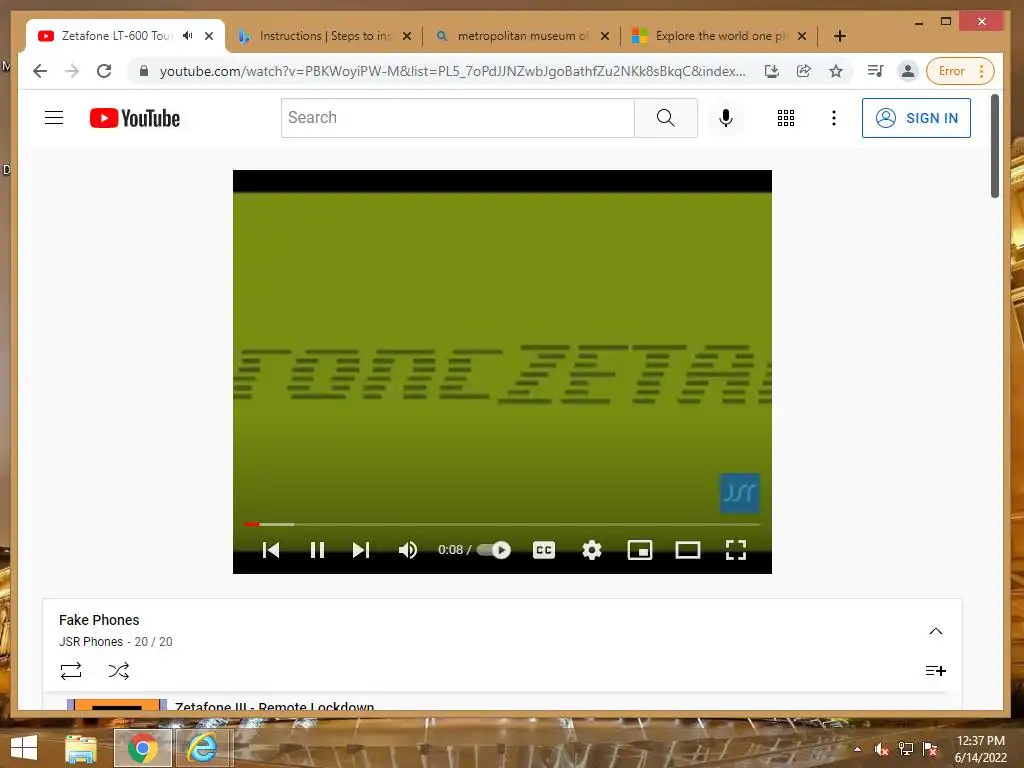Enter full screen video mode
This screenshot has height=768, width=1024.
pos(736,550)
